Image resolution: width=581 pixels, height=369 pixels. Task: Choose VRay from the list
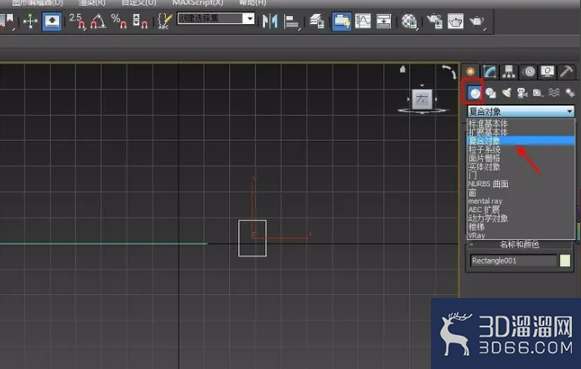point(521,235)
